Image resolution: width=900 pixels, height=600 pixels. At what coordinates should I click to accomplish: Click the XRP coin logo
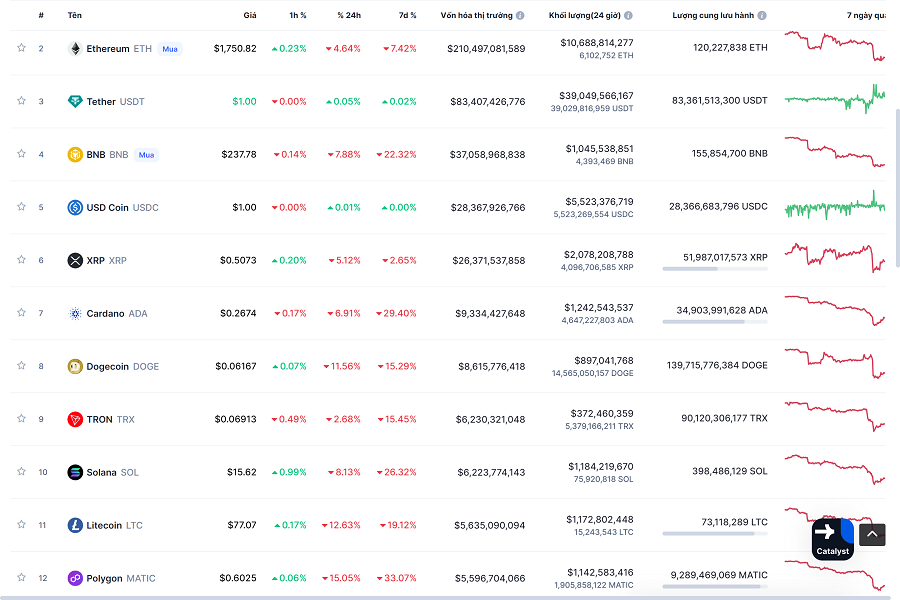tap(75, 260)
